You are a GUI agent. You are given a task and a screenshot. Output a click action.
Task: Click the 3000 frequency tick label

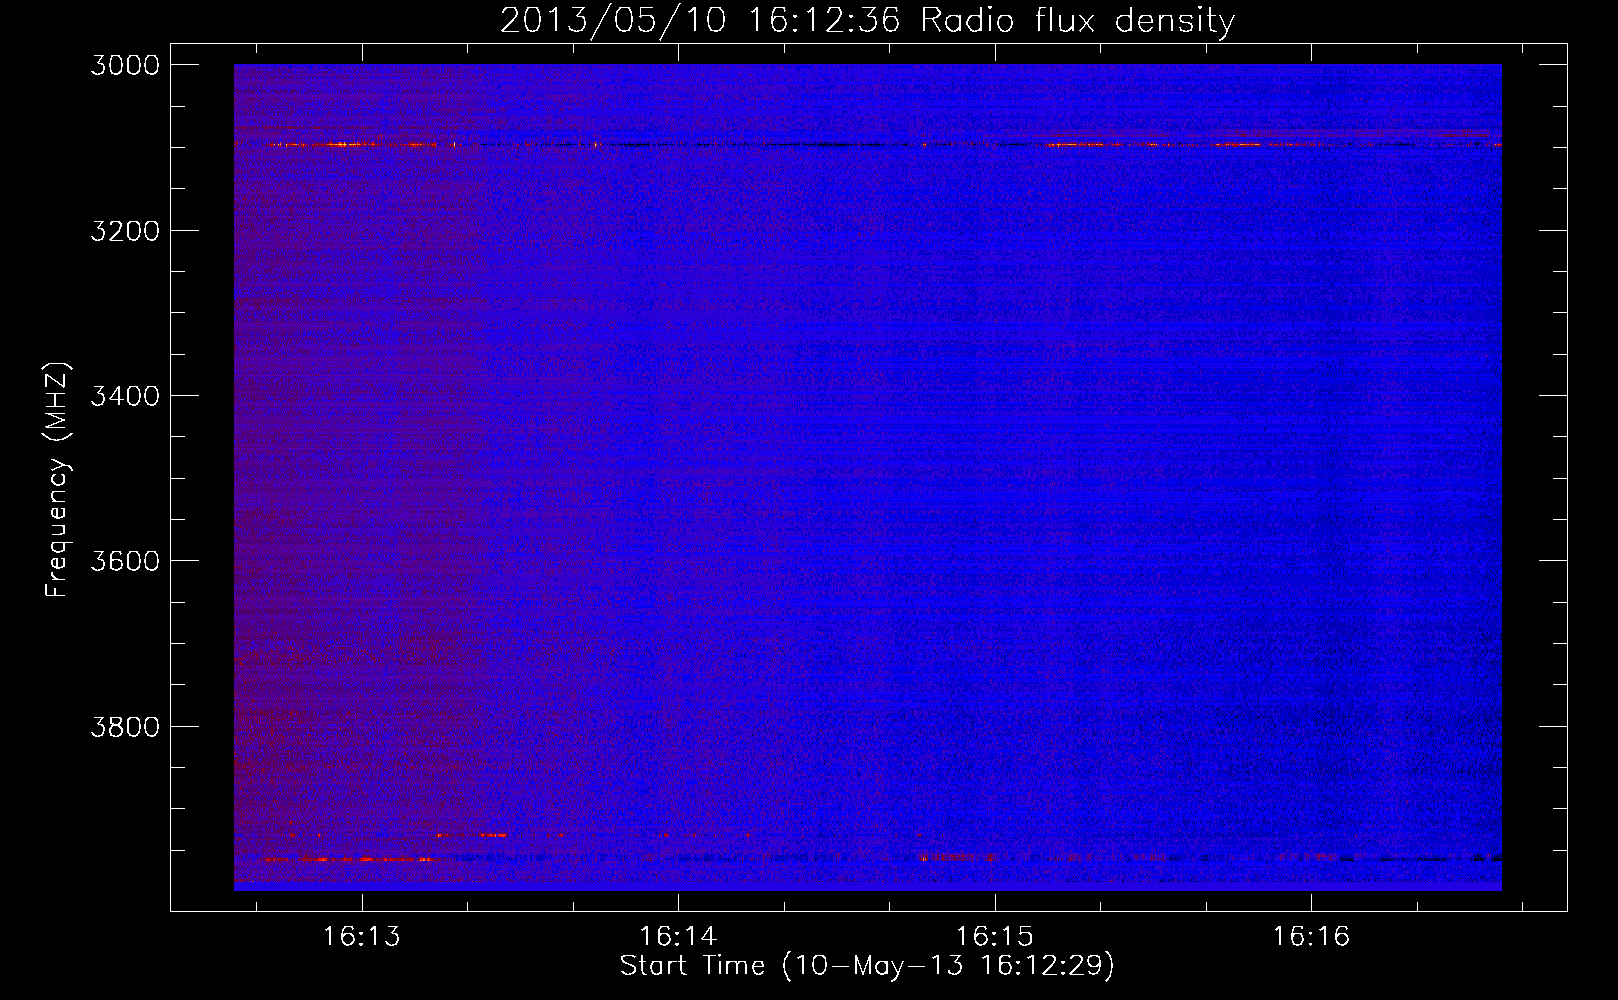click(x=125, y=65)
